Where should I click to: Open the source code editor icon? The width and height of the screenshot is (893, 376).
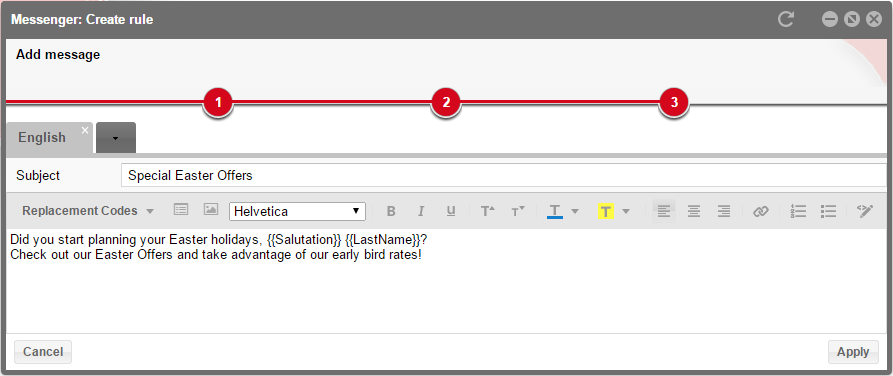(x=865, y=211)
